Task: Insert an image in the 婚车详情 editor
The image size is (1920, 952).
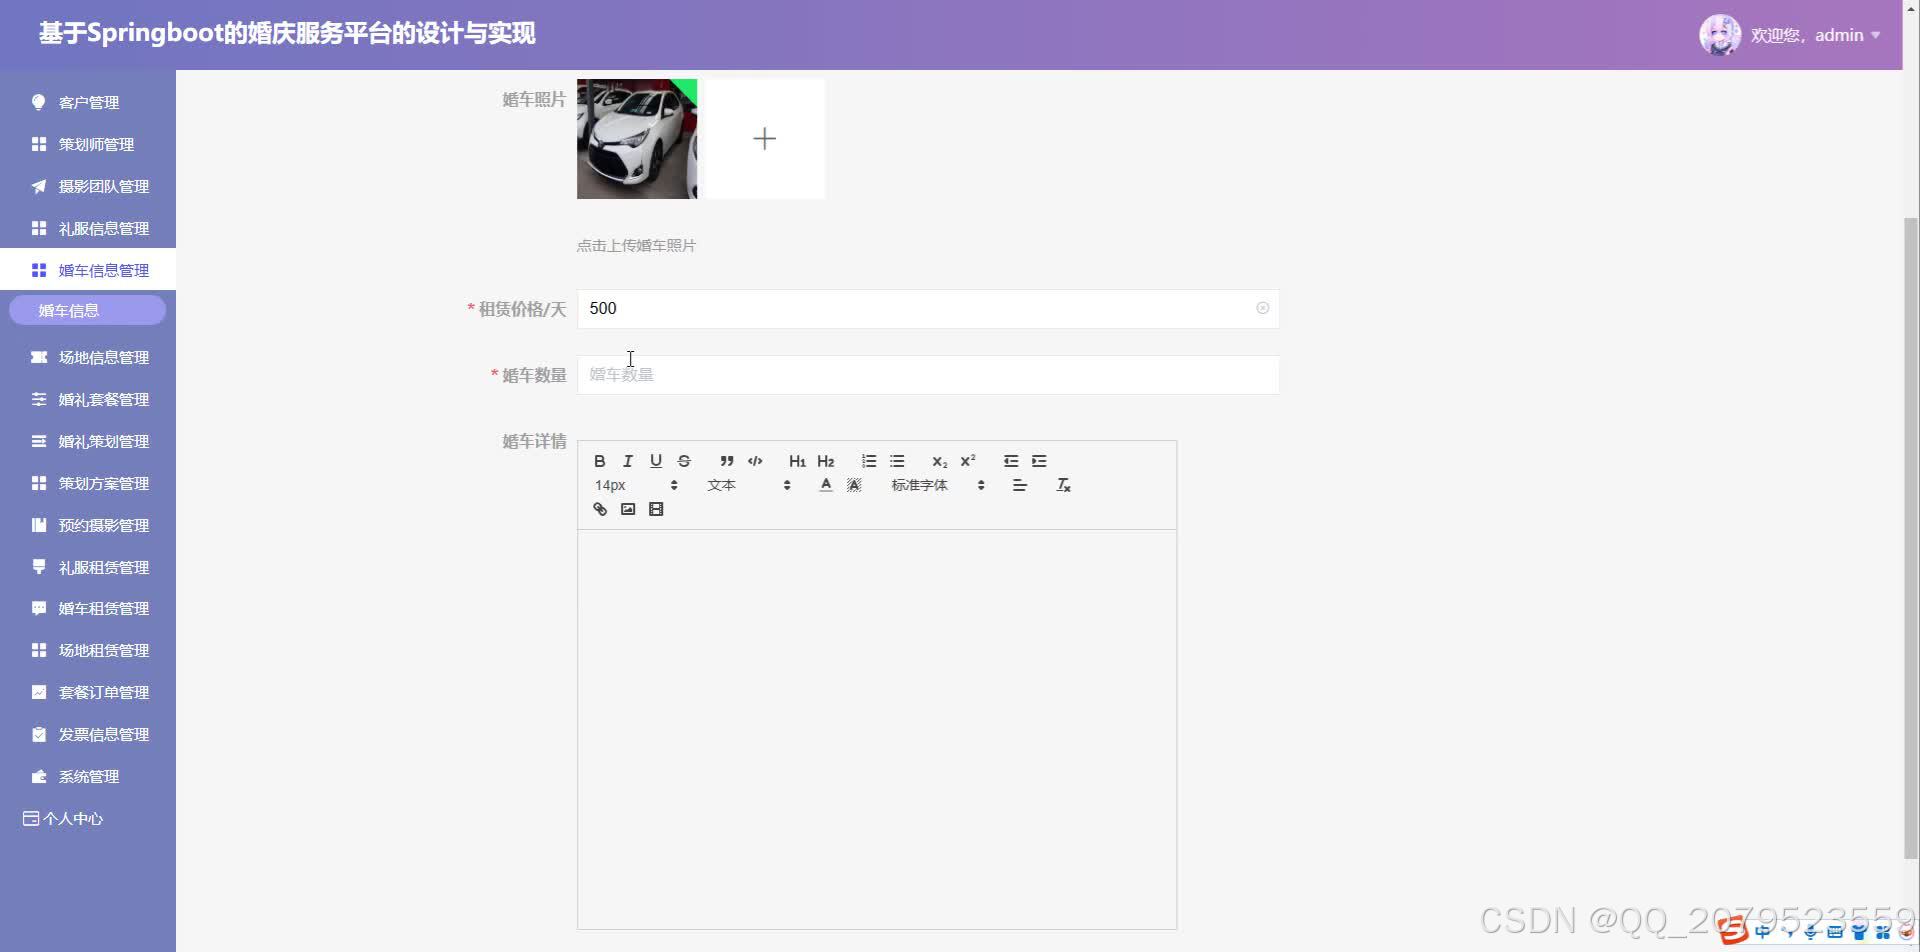Action: (x=628, y=509)
